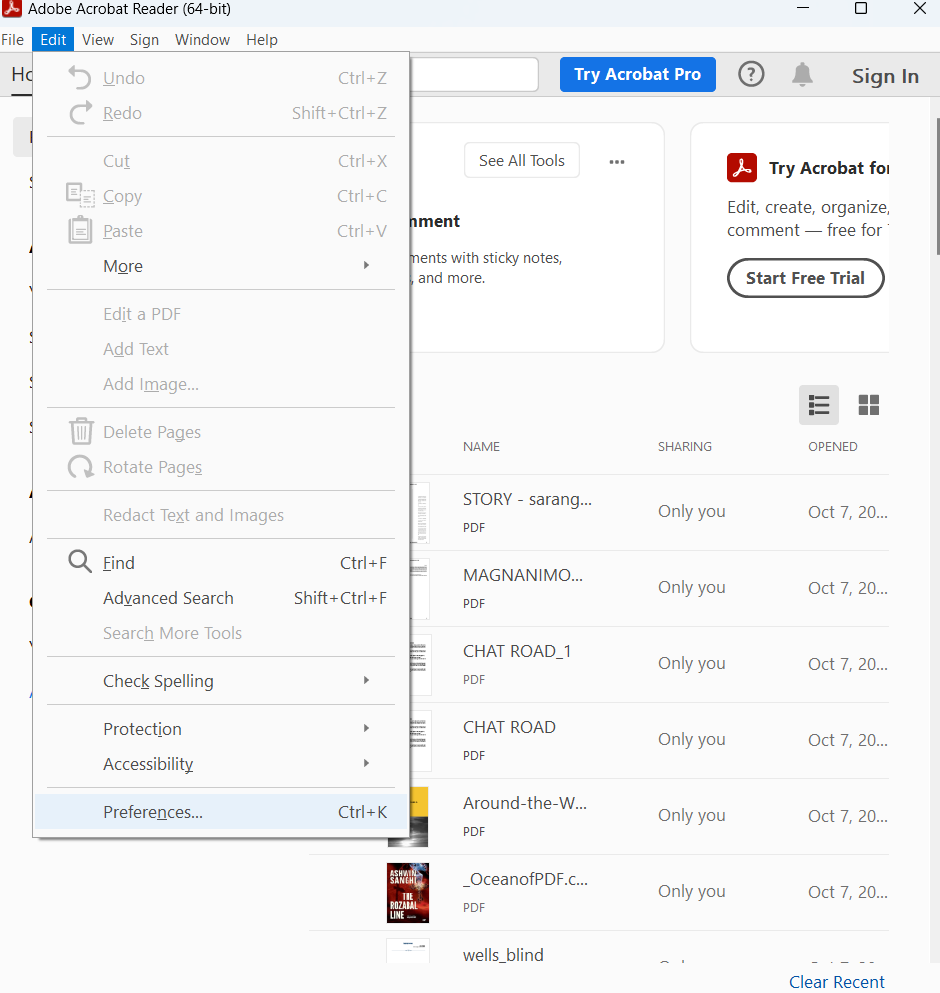Choose Preferences from Edit menu

click(220, 812)
